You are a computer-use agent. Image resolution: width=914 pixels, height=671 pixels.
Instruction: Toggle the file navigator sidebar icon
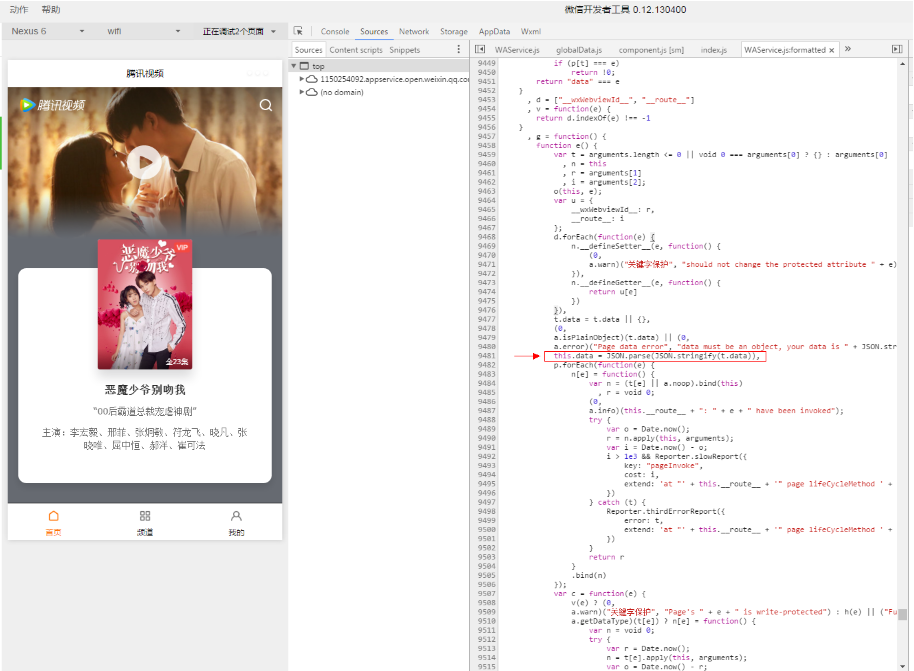(x=480, y=50)
